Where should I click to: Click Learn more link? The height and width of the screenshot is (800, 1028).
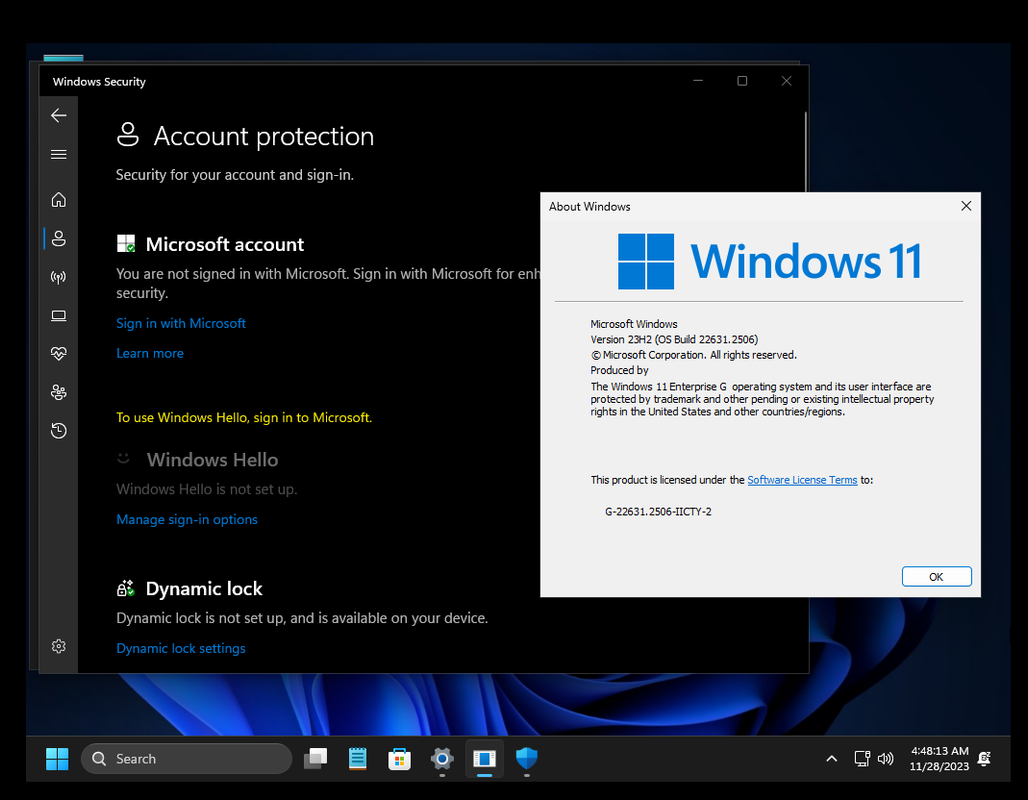tap(150, 353)
